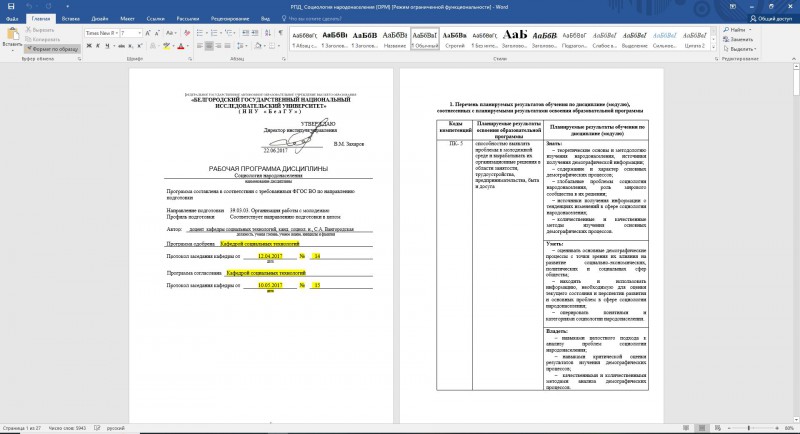Viewport: 800px width, 434px height.
Task: Expand numbered list options
Action: [220, 33]
